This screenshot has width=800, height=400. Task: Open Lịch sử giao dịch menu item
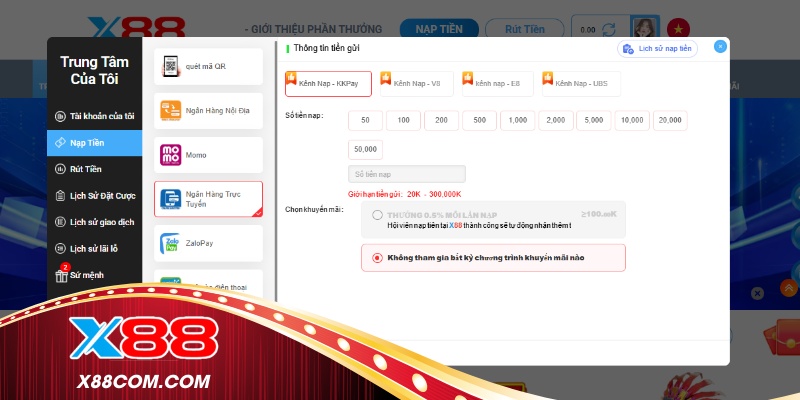tap(94, 222)
